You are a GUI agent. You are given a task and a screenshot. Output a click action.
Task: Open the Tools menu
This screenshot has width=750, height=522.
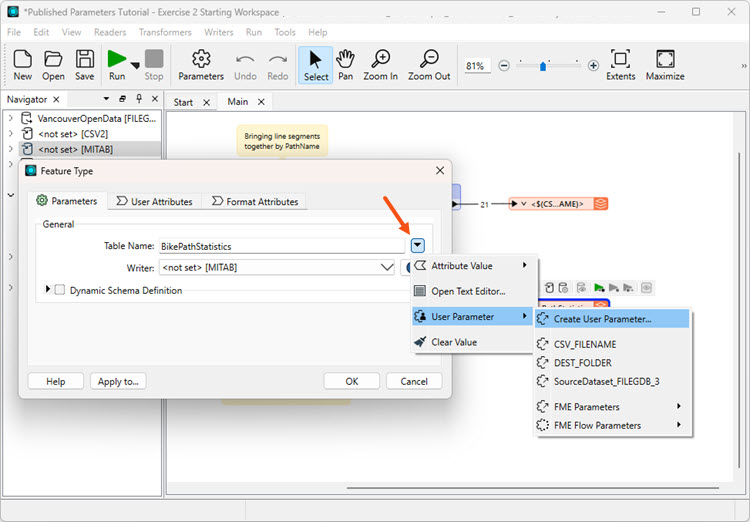coord(285,32)
